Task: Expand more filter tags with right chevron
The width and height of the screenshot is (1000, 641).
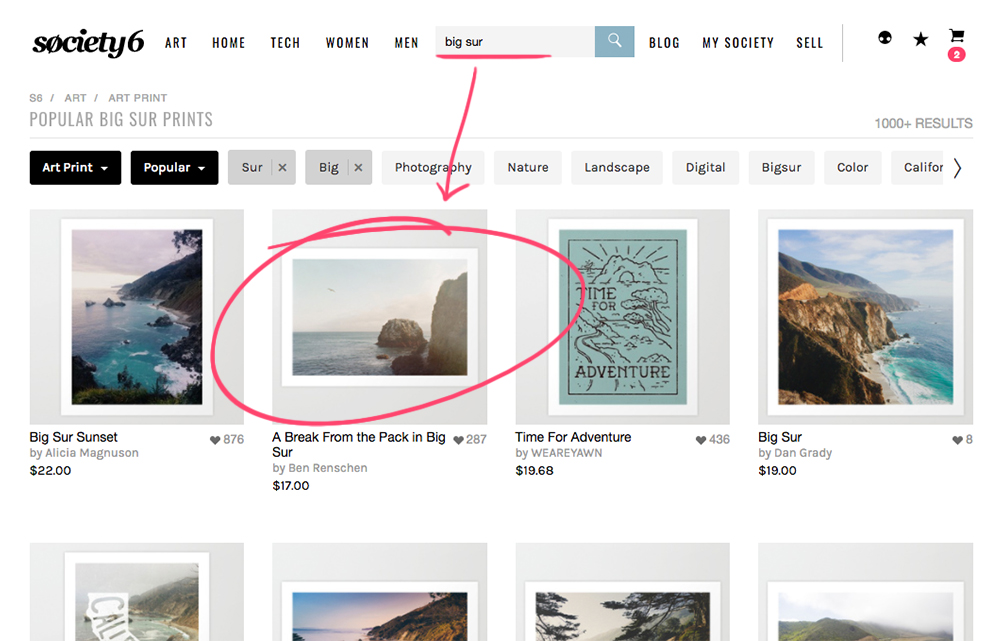Action: pyautogui.click(x=957, y=167)
